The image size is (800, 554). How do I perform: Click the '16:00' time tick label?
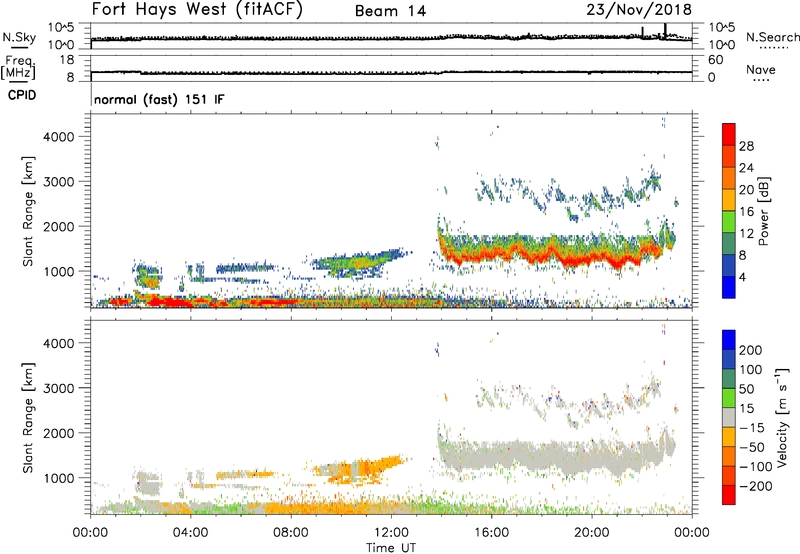coord(491,533)
